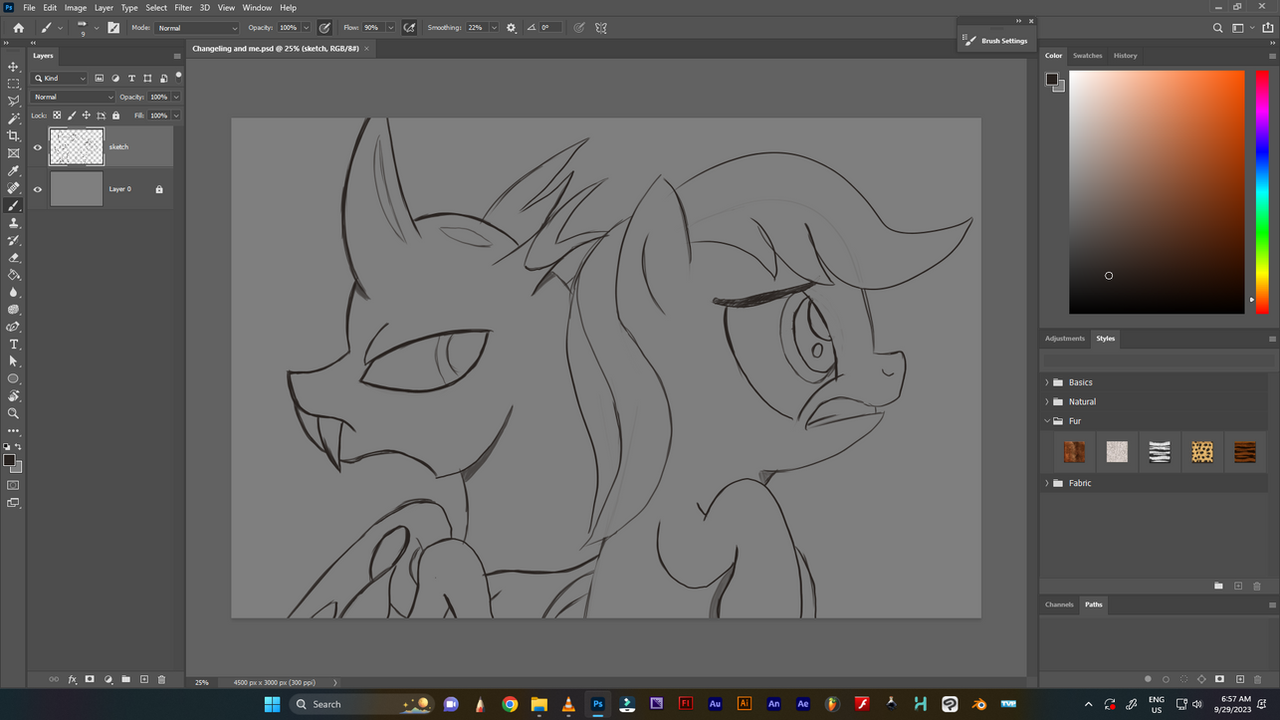Select the Zoom tool

point(13,413)
